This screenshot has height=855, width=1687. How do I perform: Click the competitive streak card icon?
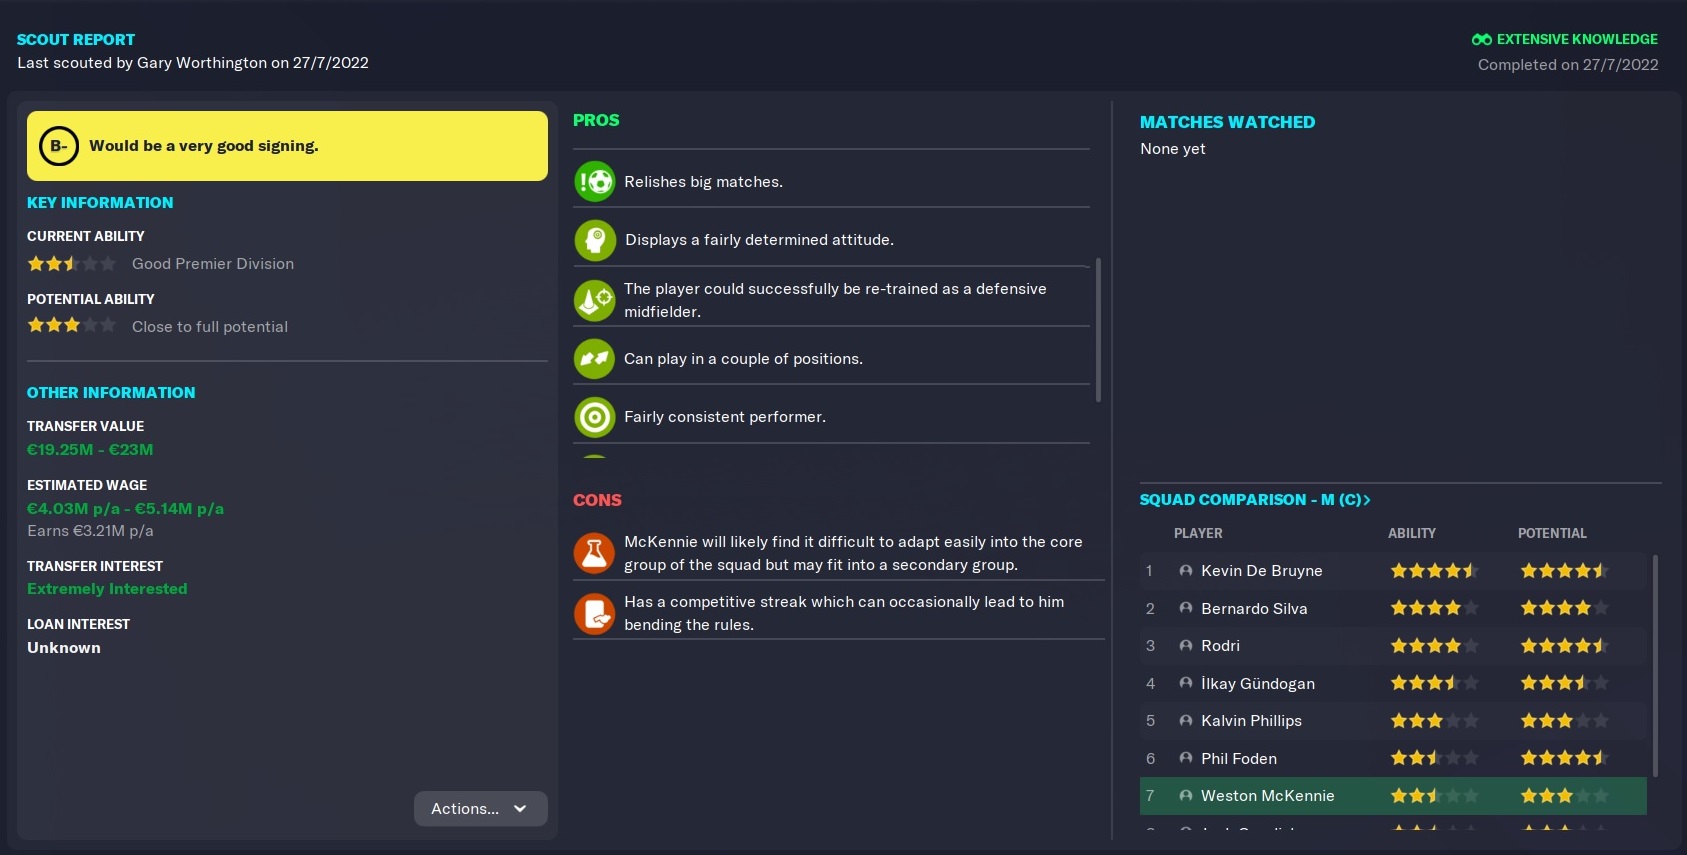tap(594, 613)
